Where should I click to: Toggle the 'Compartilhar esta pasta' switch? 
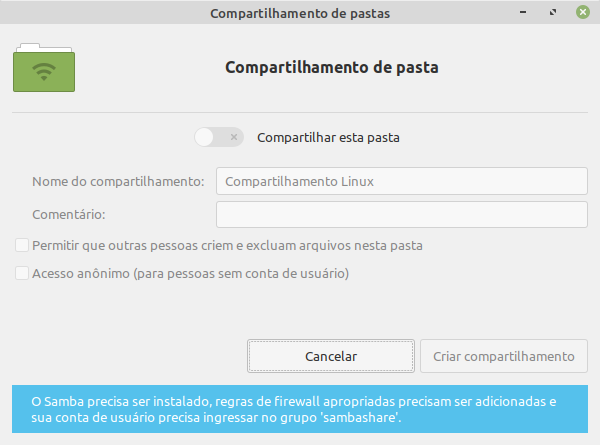[x=219, y=137]
